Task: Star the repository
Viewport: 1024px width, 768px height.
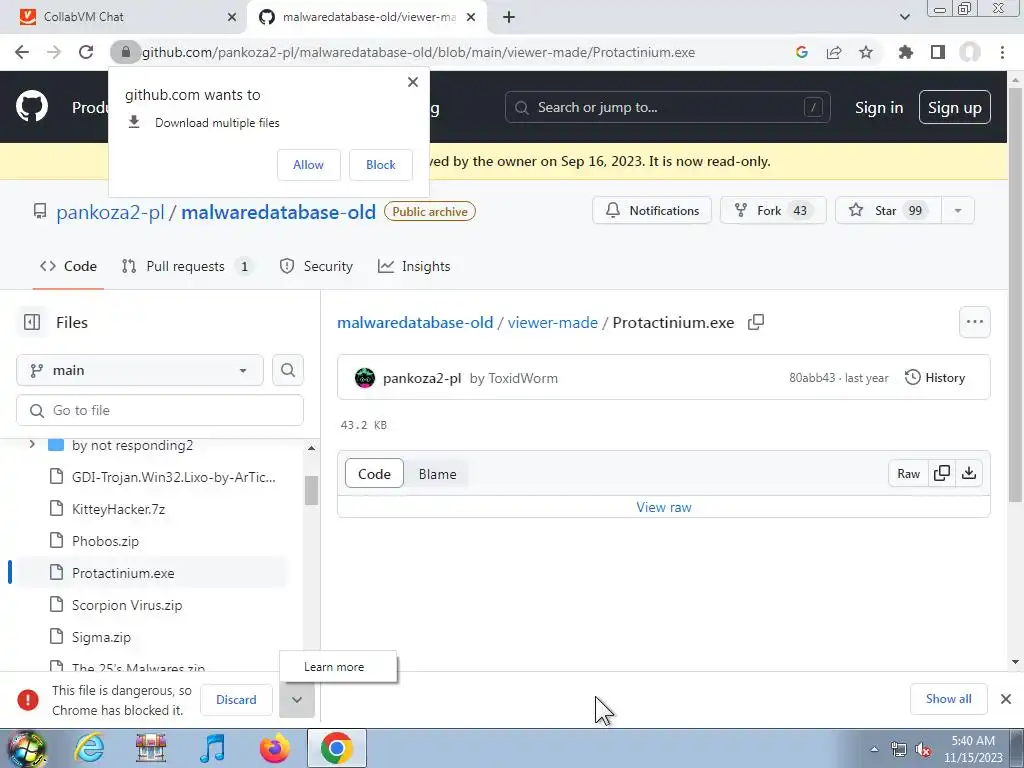Action: [x=888, y=210]
